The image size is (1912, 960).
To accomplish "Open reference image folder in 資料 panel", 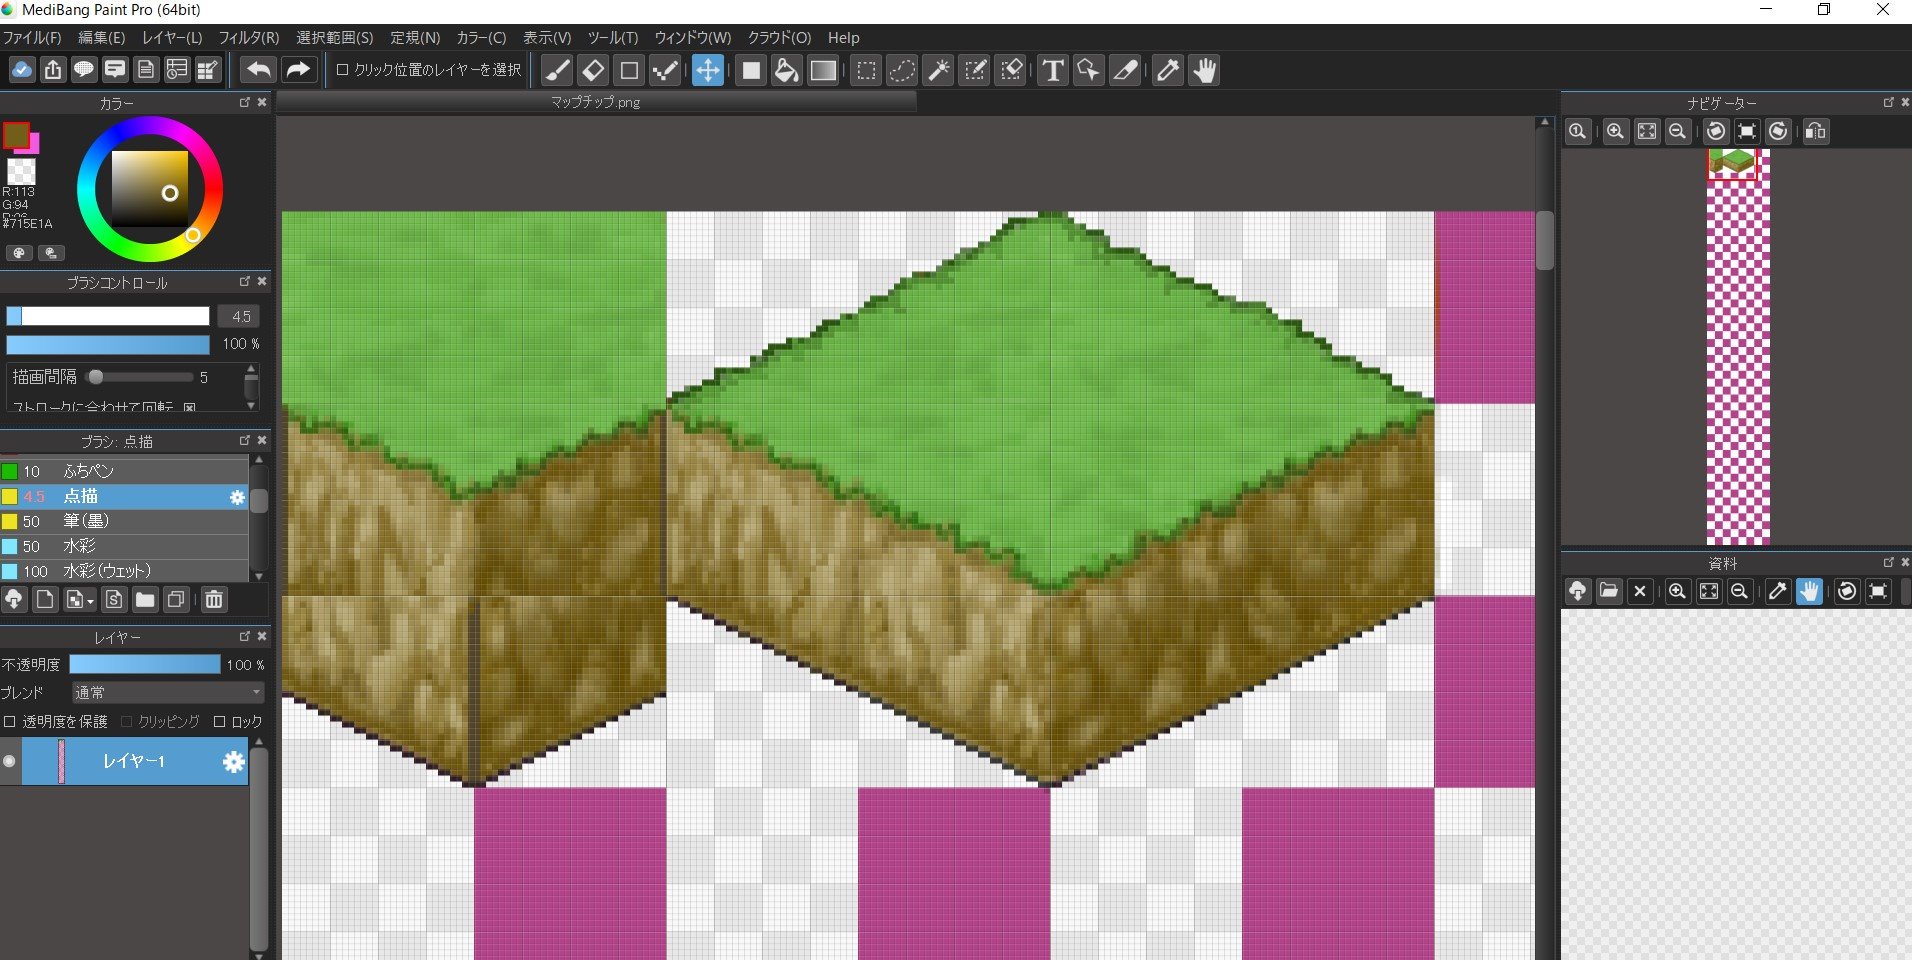I will 1608,591.
